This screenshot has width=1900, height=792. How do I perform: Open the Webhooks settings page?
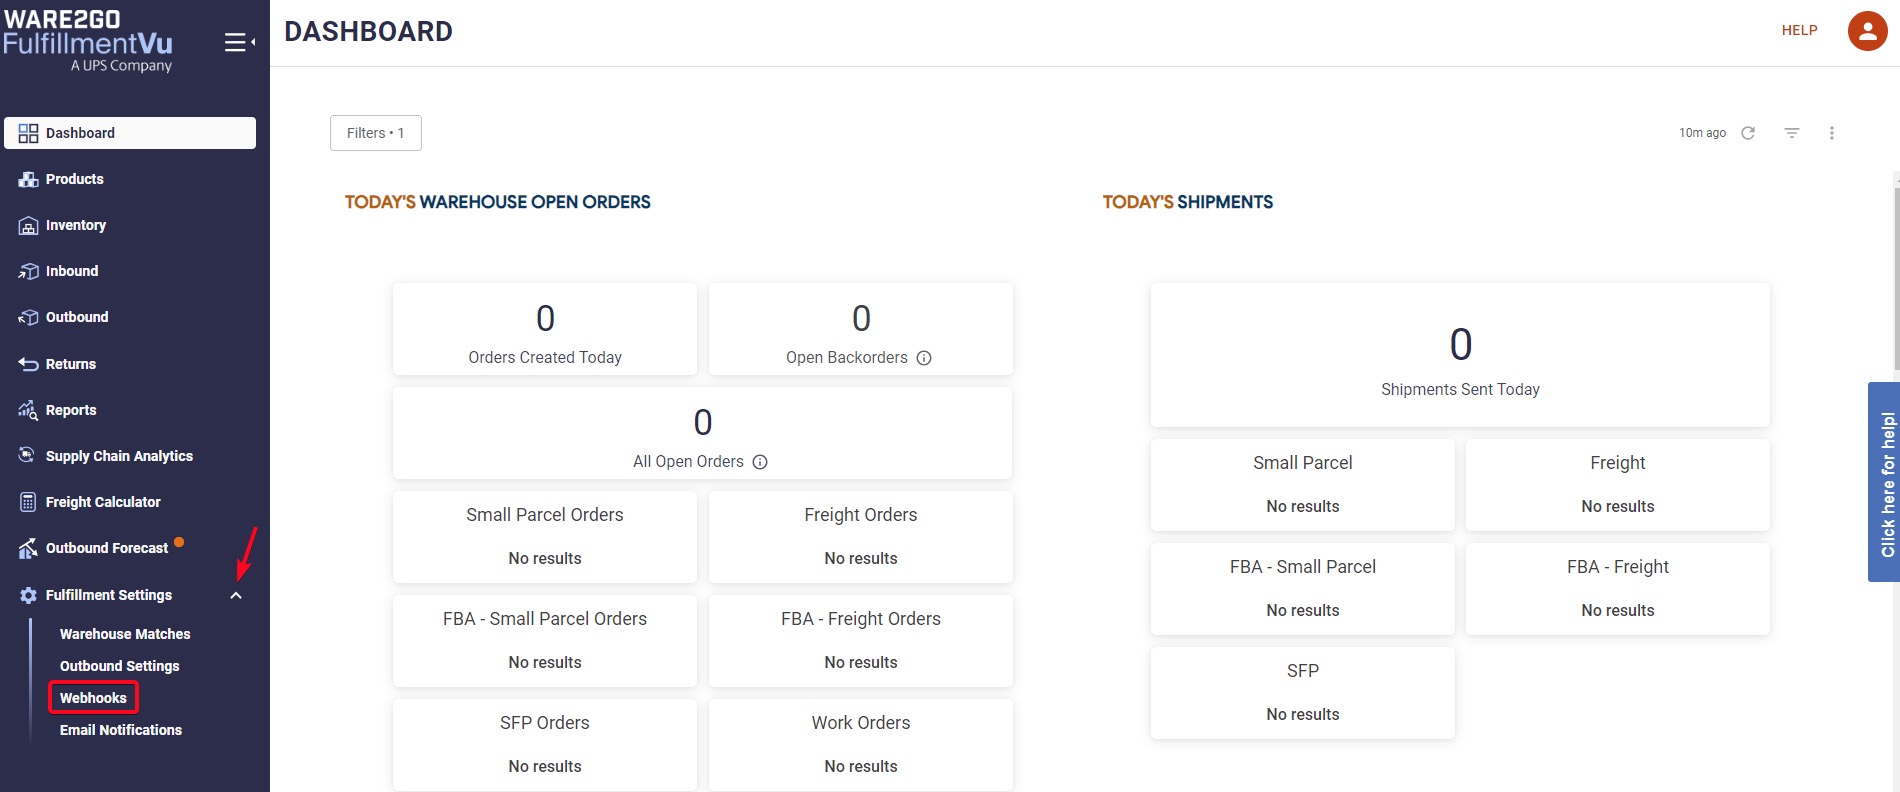93,698
